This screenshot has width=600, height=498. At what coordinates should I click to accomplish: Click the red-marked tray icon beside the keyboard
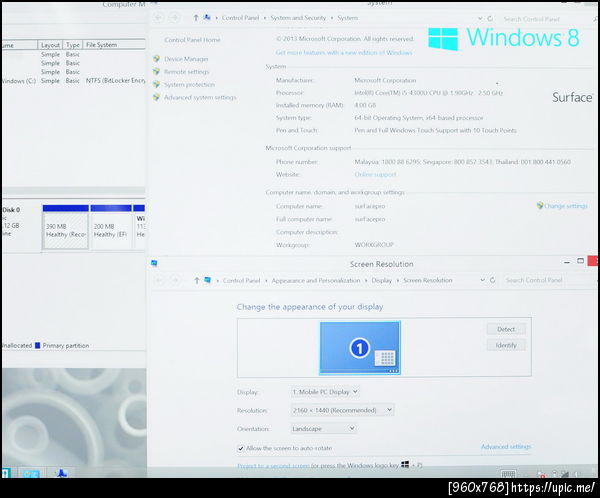541,474
